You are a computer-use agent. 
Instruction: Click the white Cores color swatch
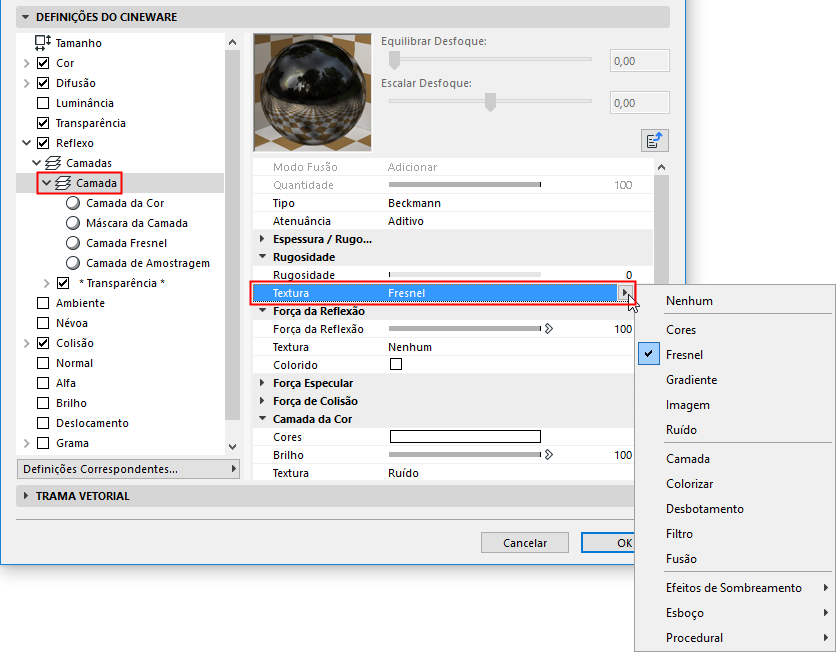(x=464, y=436)
